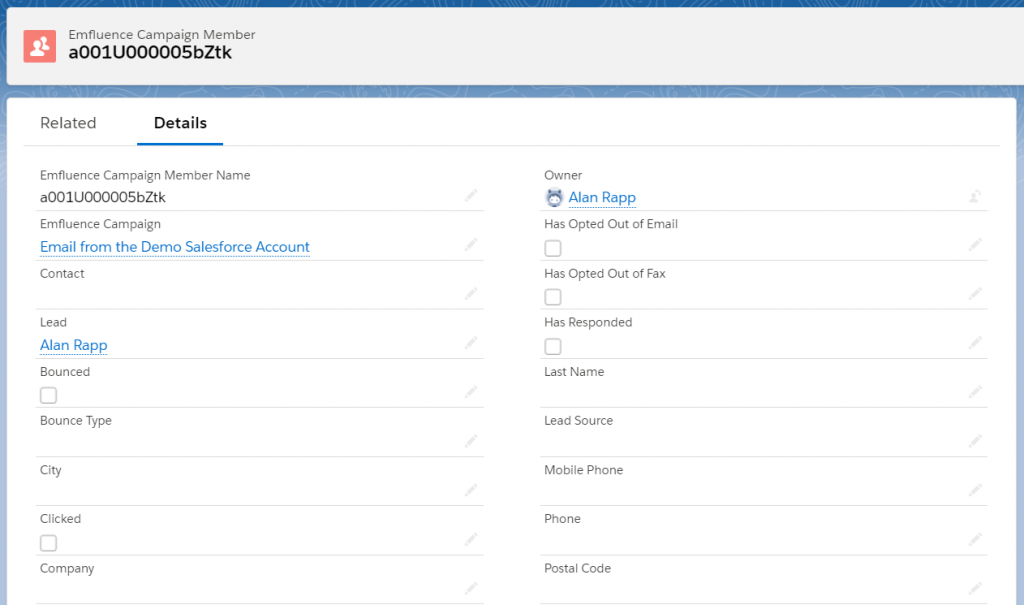Switch to the Related tab
The width and height of the screenshot is (1024, 605).
coord(68,122)
